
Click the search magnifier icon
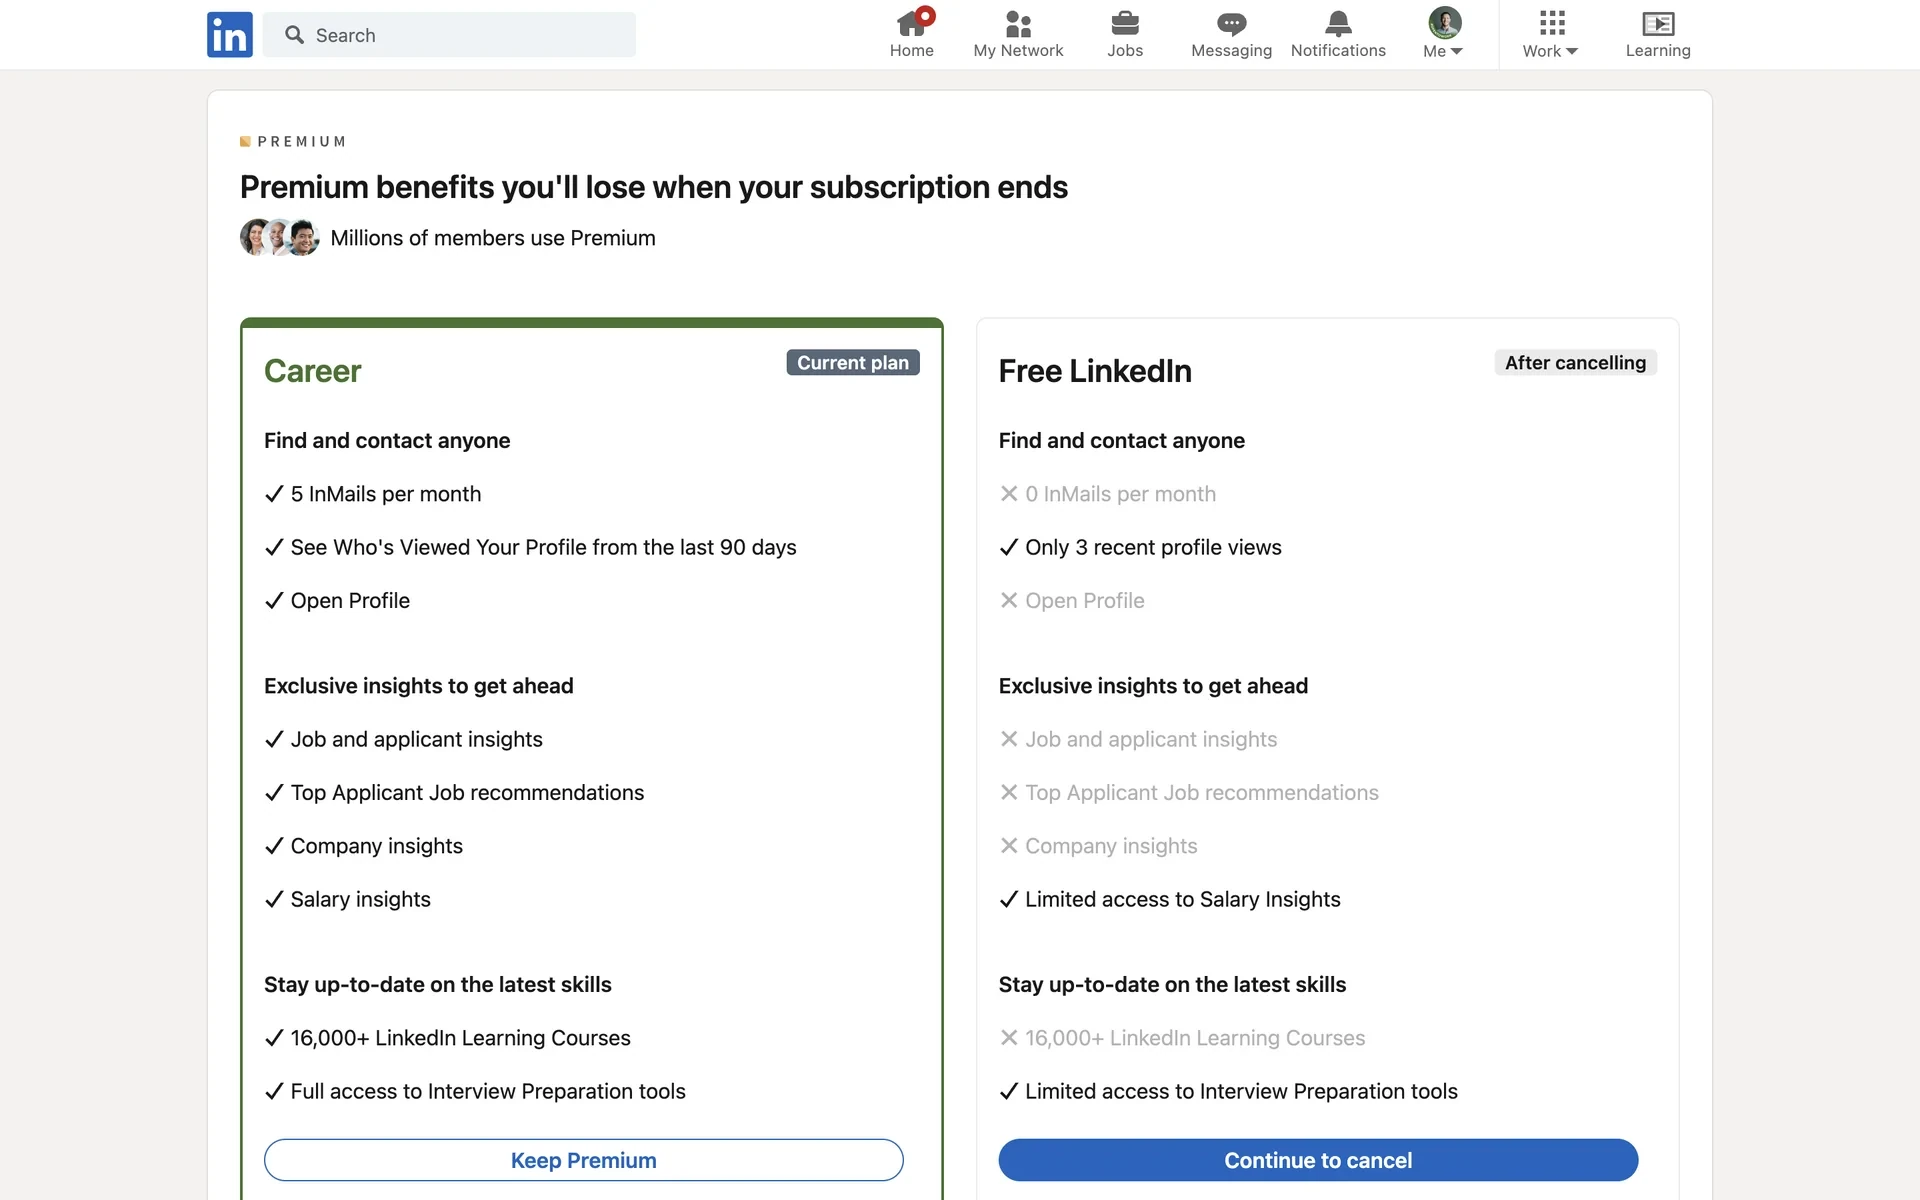coord(294,35)
